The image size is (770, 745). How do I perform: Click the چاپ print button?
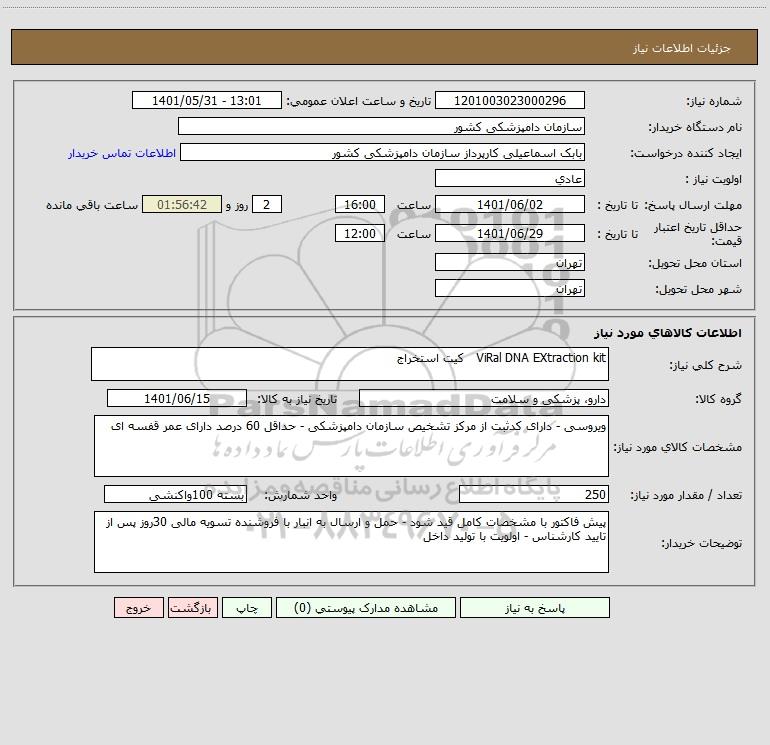tap(247, 607)
